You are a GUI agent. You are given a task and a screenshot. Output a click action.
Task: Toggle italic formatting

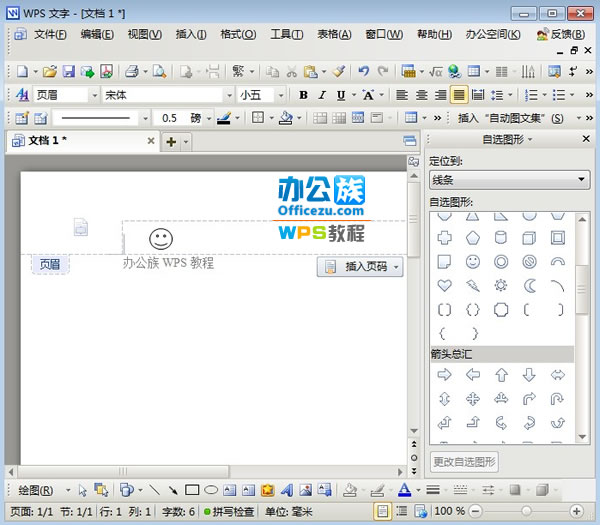(321, 96)
